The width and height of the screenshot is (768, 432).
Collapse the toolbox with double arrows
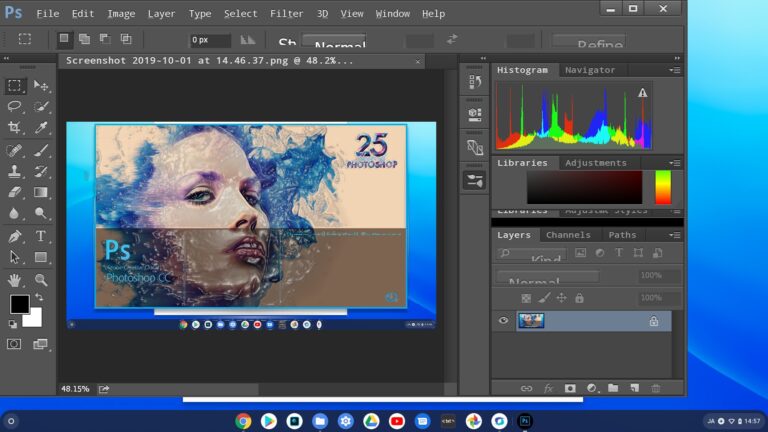click(6, 58)
